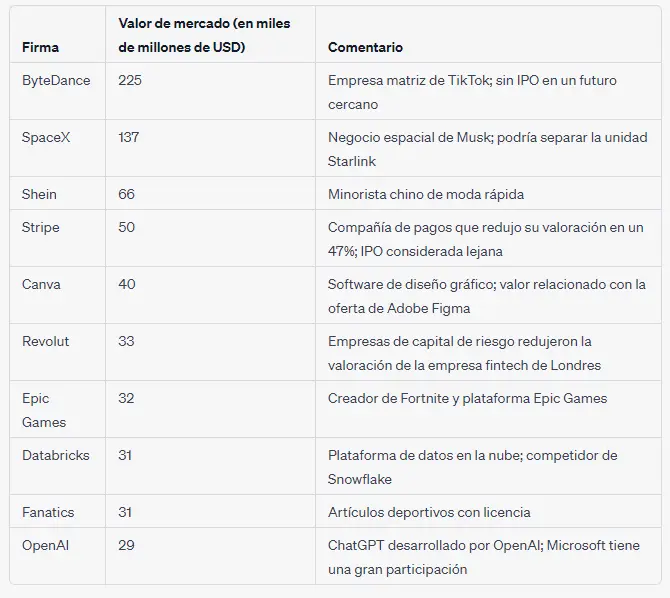Select the Fanatics row name
The height and width of the screenshot is (598, 670).
48,512
